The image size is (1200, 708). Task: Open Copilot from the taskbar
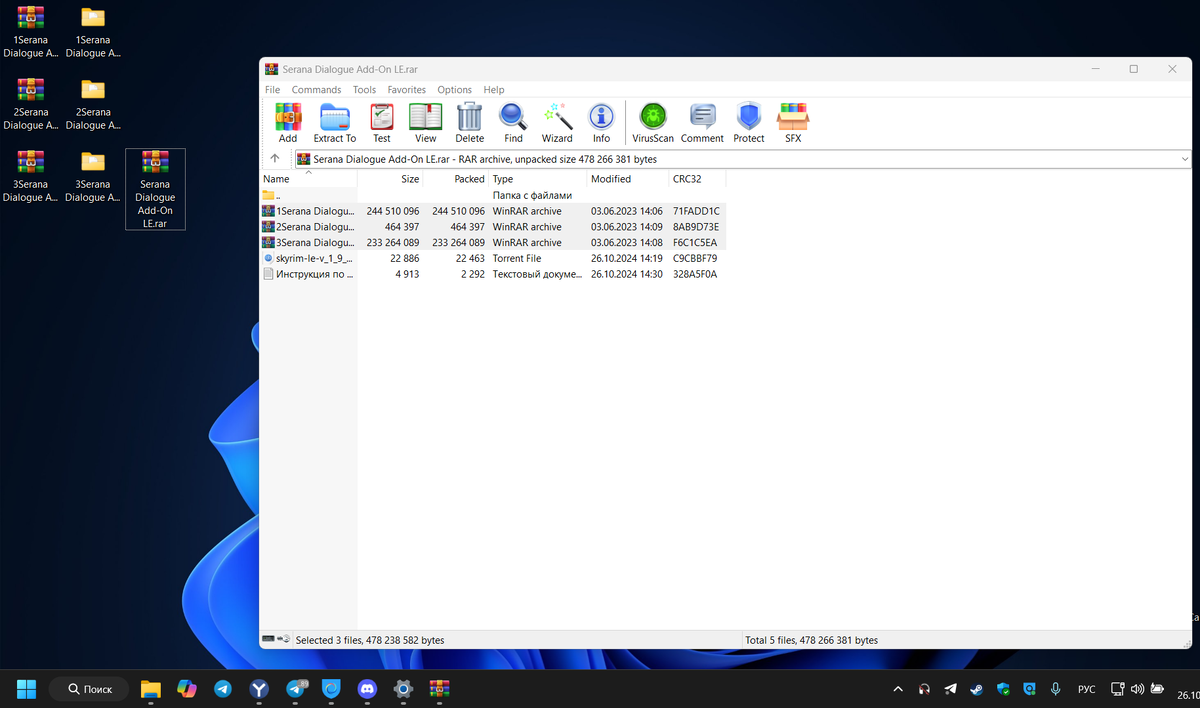pos(187,689)
